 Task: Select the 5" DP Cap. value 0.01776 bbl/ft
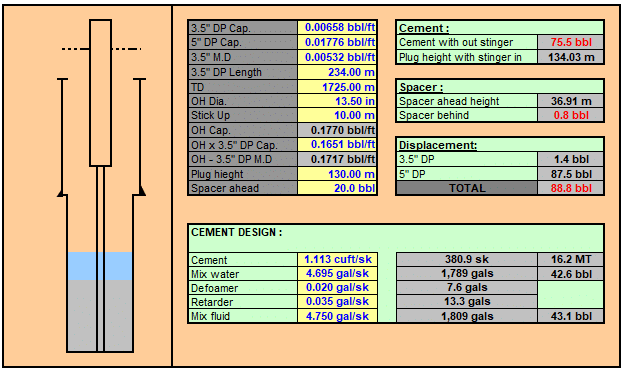[x=337, y=42]
